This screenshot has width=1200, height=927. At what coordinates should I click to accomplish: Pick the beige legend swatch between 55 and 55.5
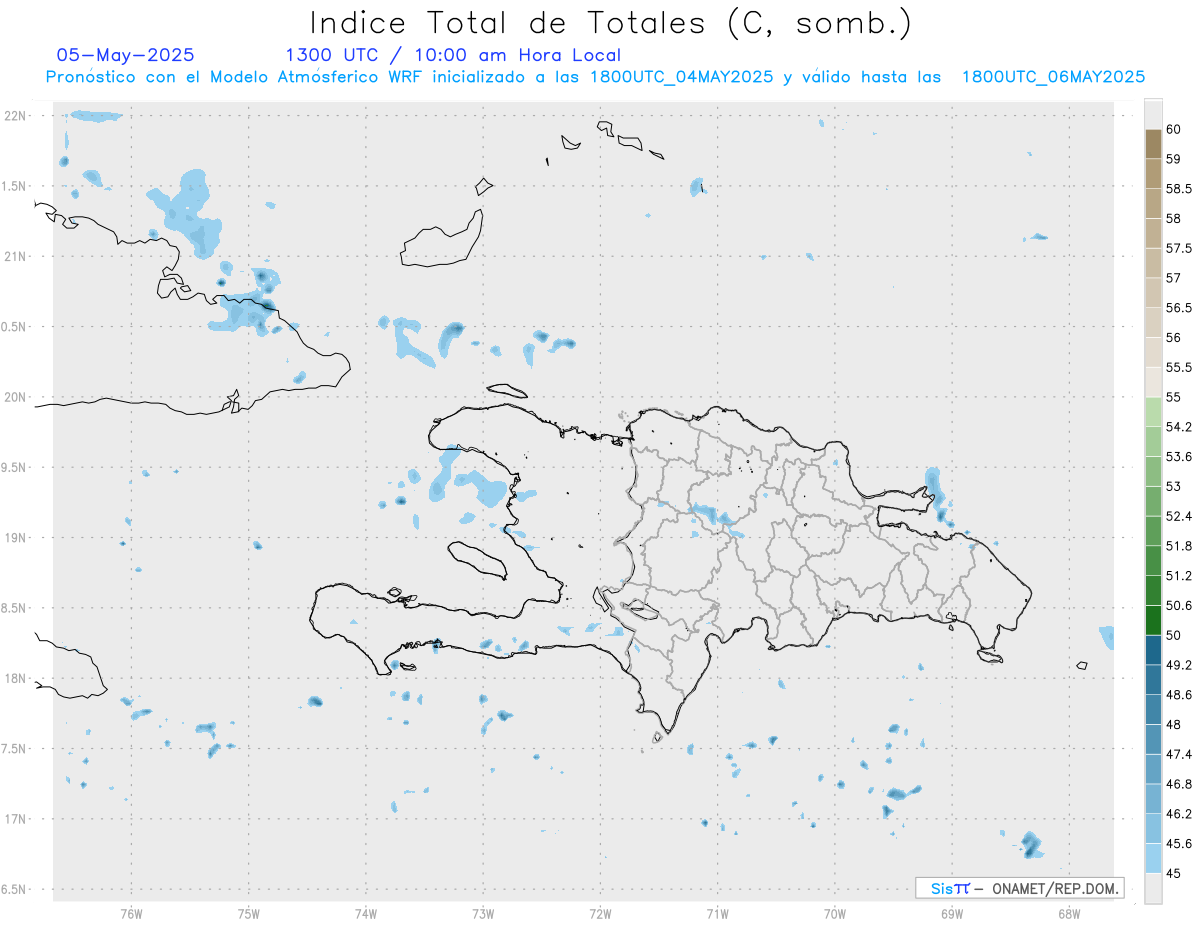click(1153, 382)
